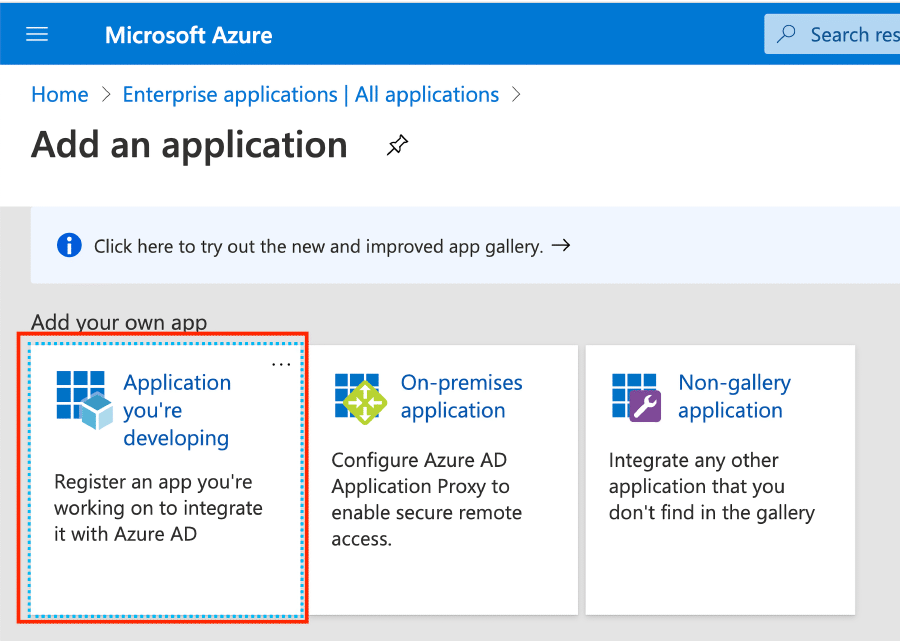This screenshot has width=900, height=641.
Task: Click the chevron after Enterprise applications breadcrumb
Action: 517,94
